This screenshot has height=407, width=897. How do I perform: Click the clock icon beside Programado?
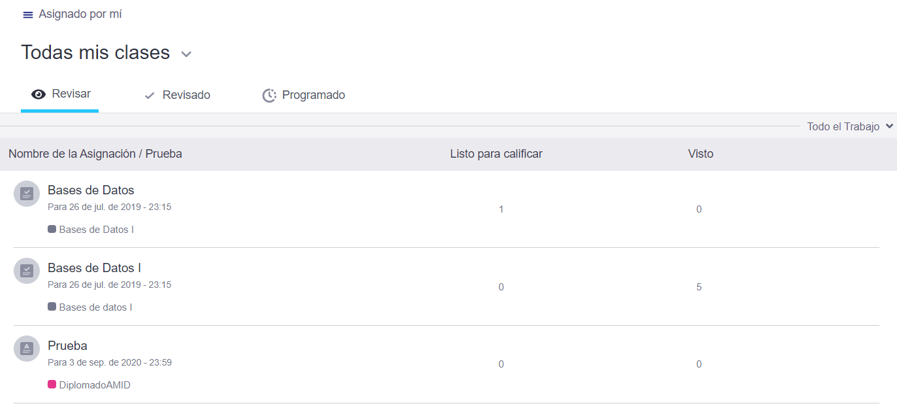(x=269, y=96)
